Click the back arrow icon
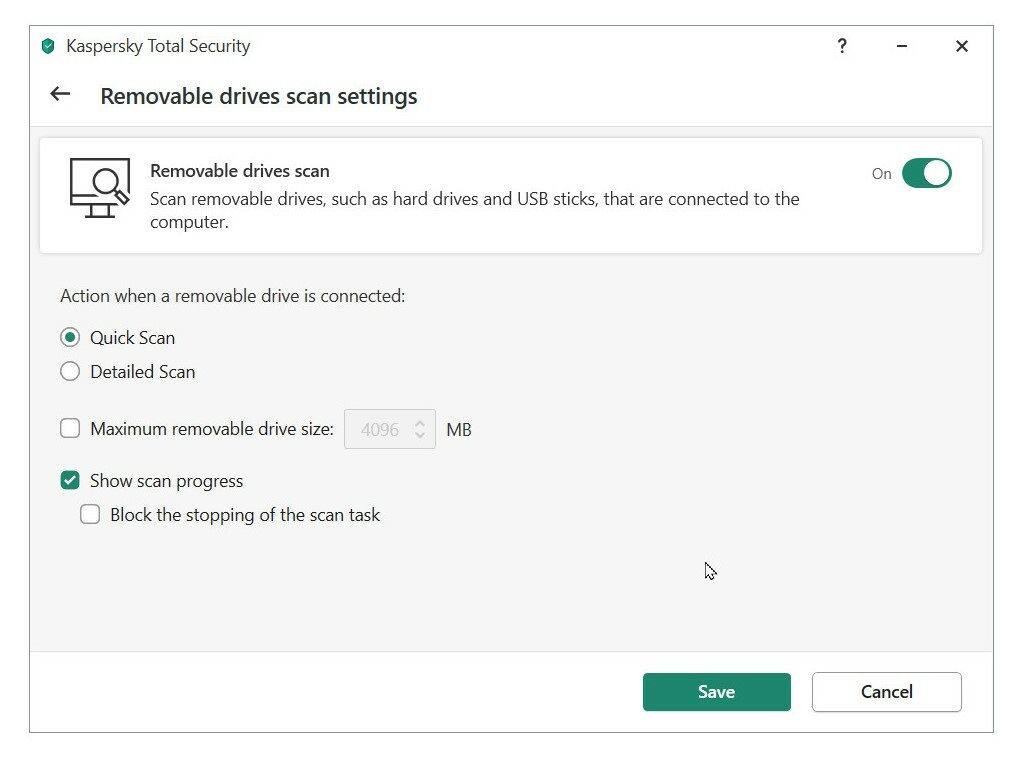Viewport: 1016px width, 762px height. 60,94
